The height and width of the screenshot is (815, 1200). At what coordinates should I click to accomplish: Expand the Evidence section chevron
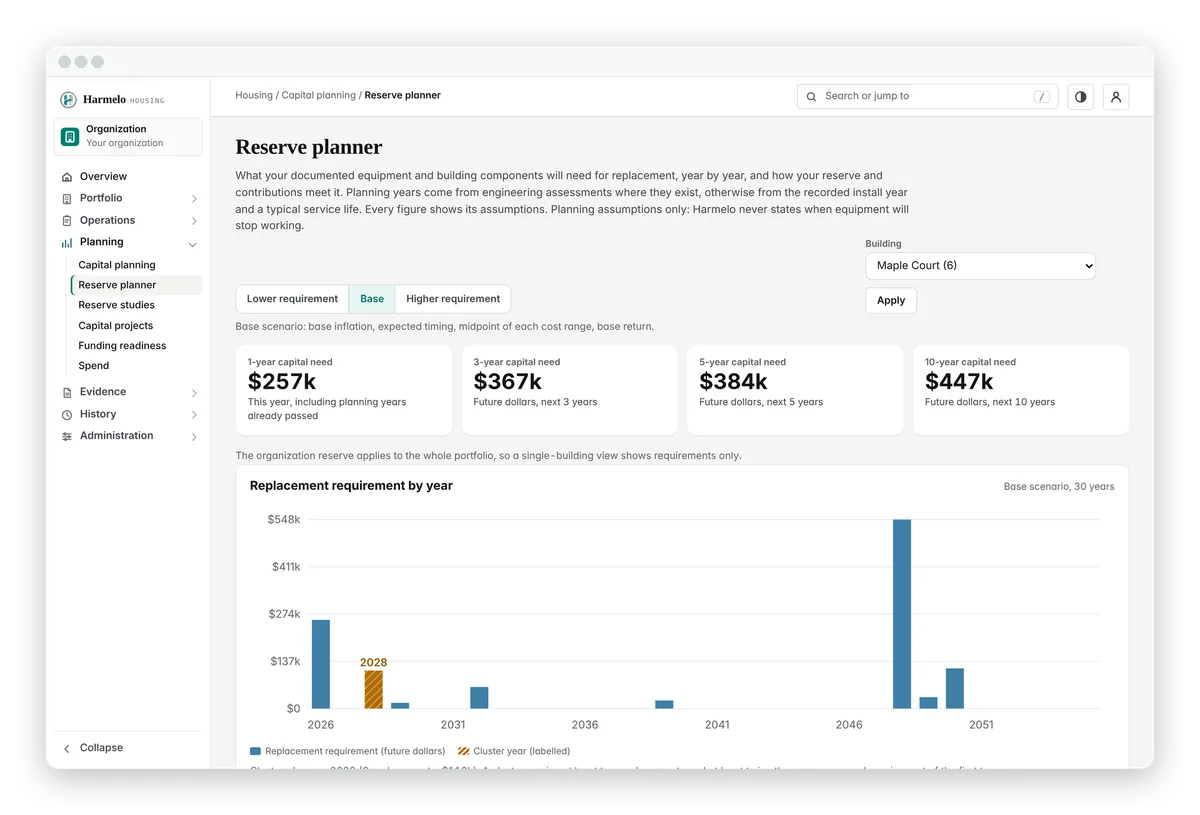(194, 393)
